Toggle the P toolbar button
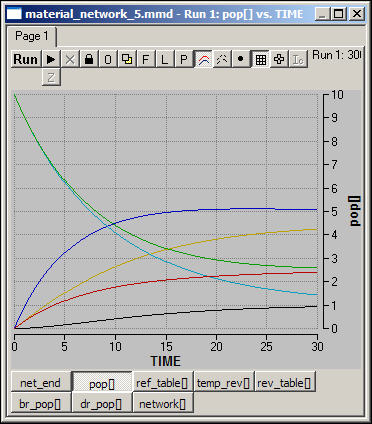The height and width of the screenshot is (424, 372). point(184,59)
